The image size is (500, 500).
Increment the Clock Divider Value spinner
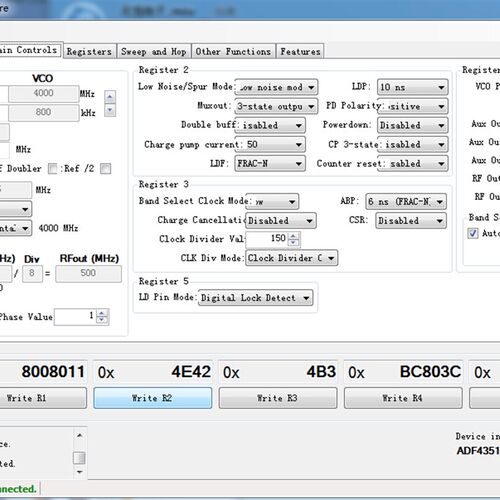click(293, 236)
